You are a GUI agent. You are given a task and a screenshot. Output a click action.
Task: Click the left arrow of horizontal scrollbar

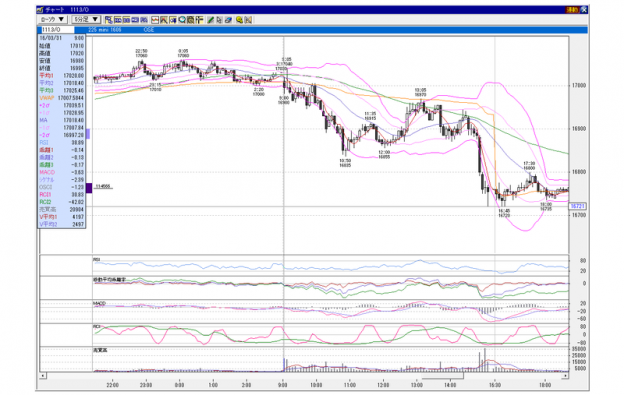43,376
